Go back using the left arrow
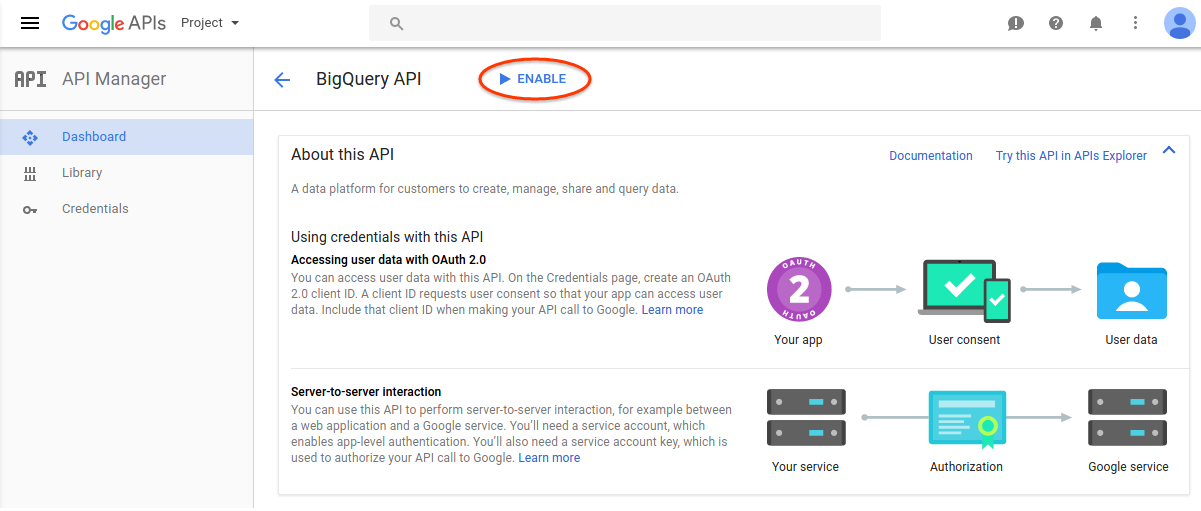 point(282,80)
